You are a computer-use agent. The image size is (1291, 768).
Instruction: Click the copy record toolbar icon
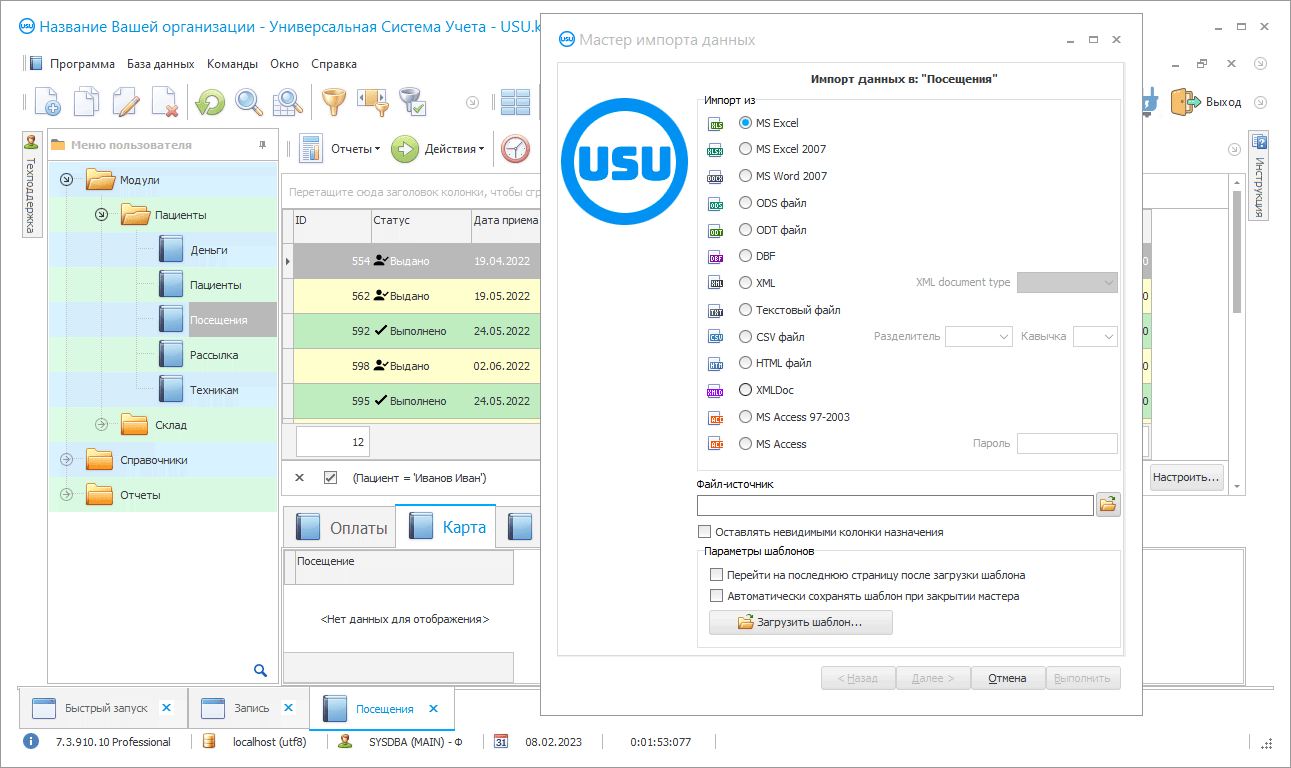pyautogui.click(x=87, y=102)
